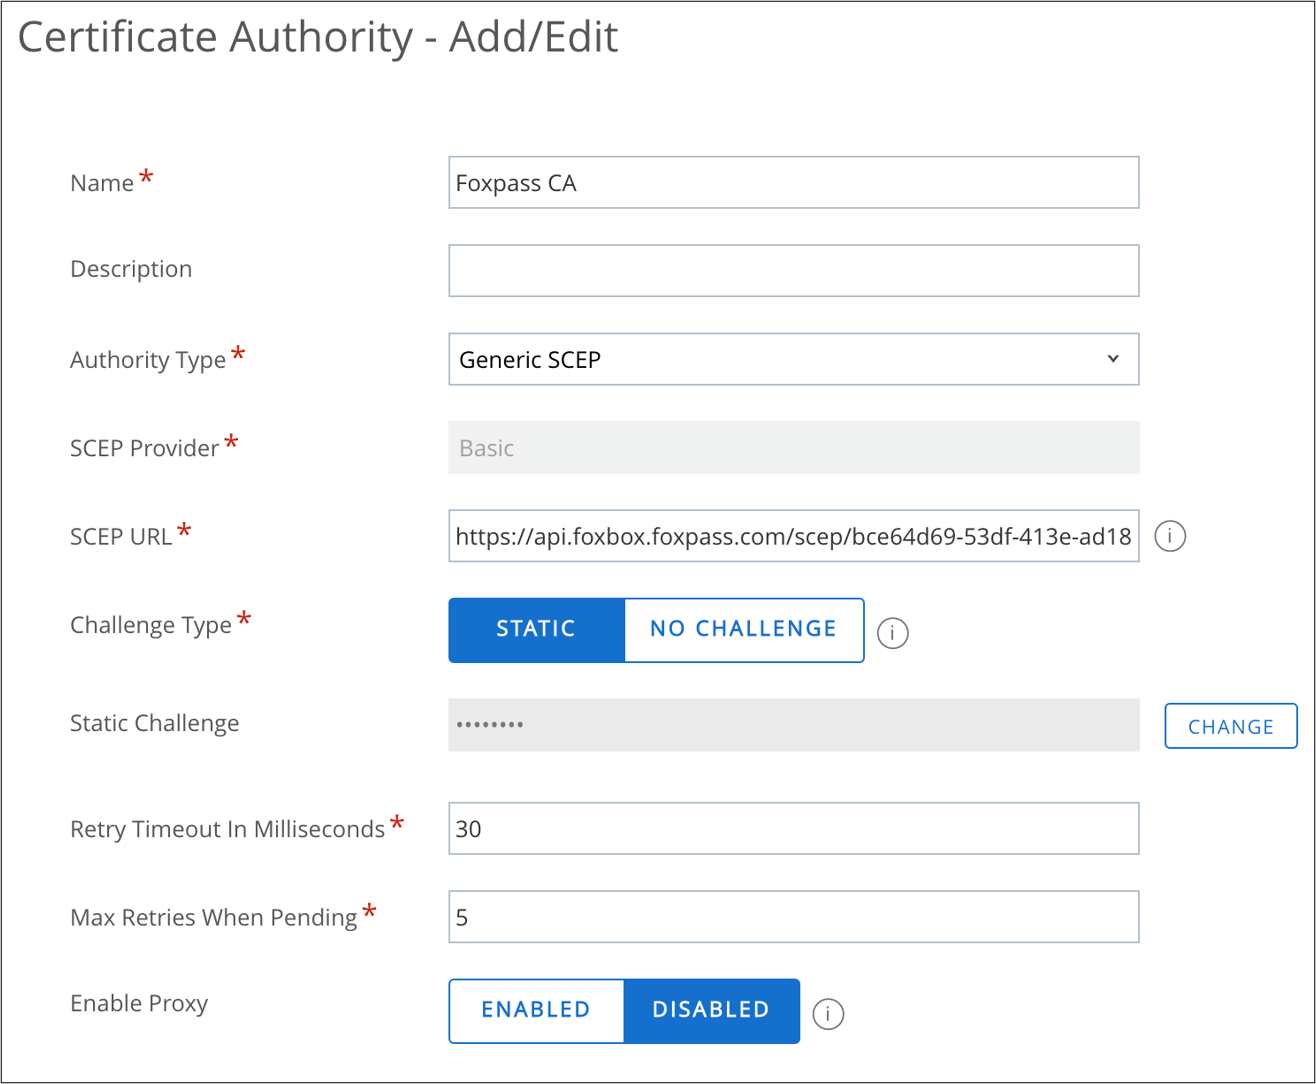Screen dimensions: 1316x1084
Task: Switch challenge type to NO CHALLENGE
Action: tap(743, 629)
